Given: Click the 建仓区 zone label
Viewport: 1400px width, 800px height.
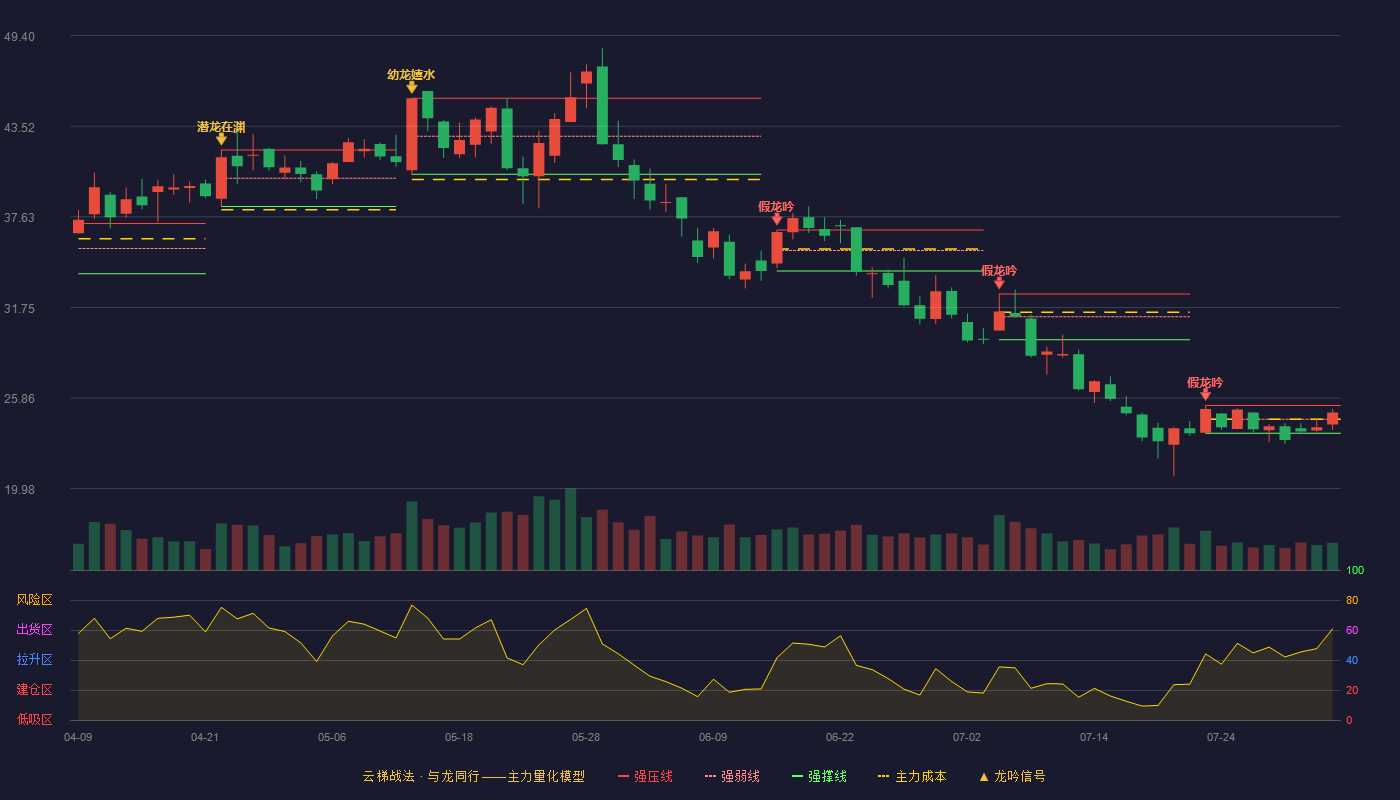Looking at the screenshot, I should (x=34, y=690).
